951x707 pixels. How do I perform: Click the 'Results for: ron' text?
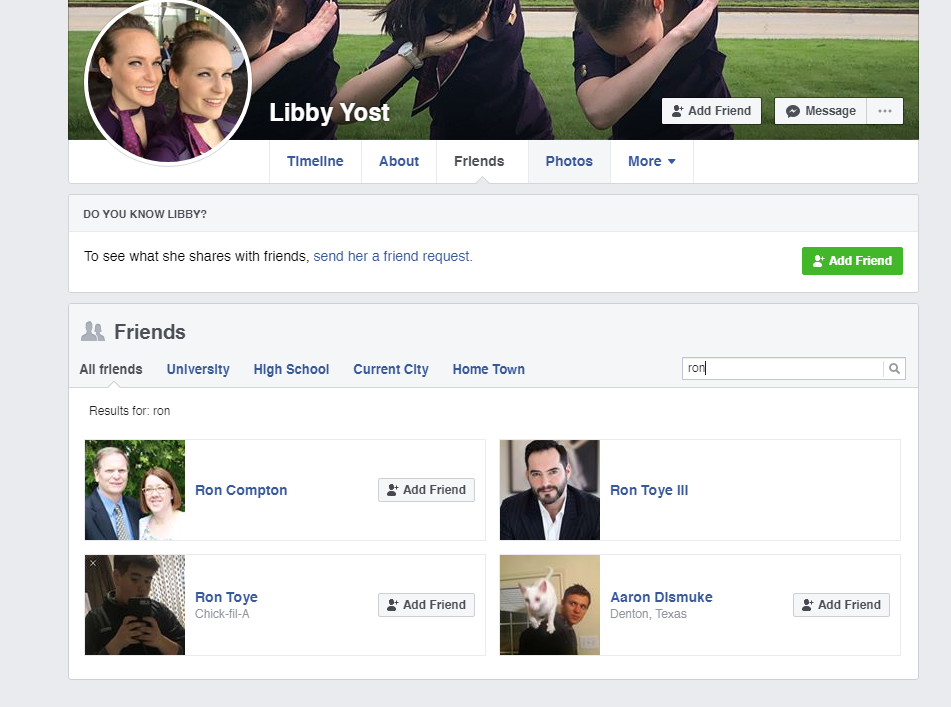(x=130, y=411)
